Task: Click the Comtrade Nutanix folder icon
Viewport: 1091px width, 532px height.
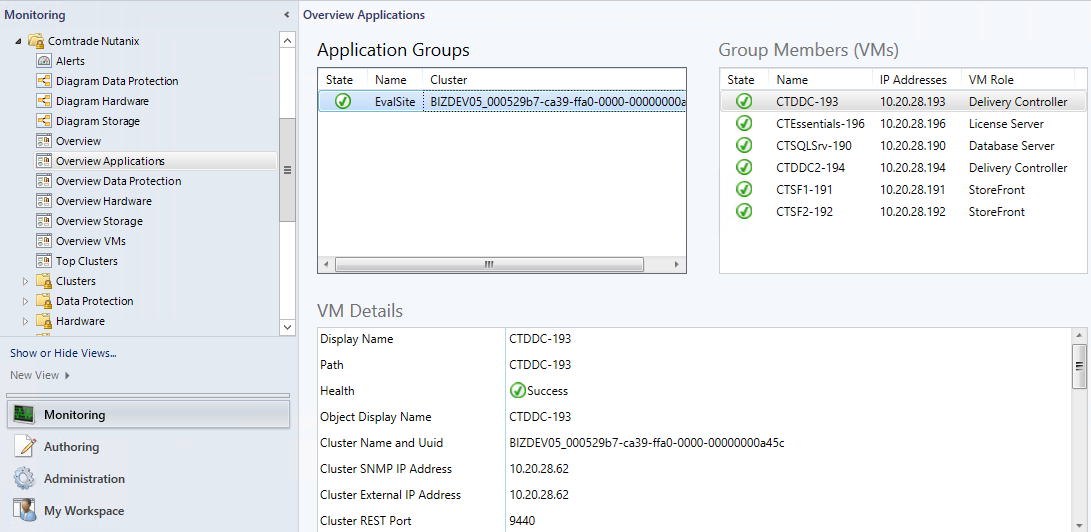Action: point(35,41)
